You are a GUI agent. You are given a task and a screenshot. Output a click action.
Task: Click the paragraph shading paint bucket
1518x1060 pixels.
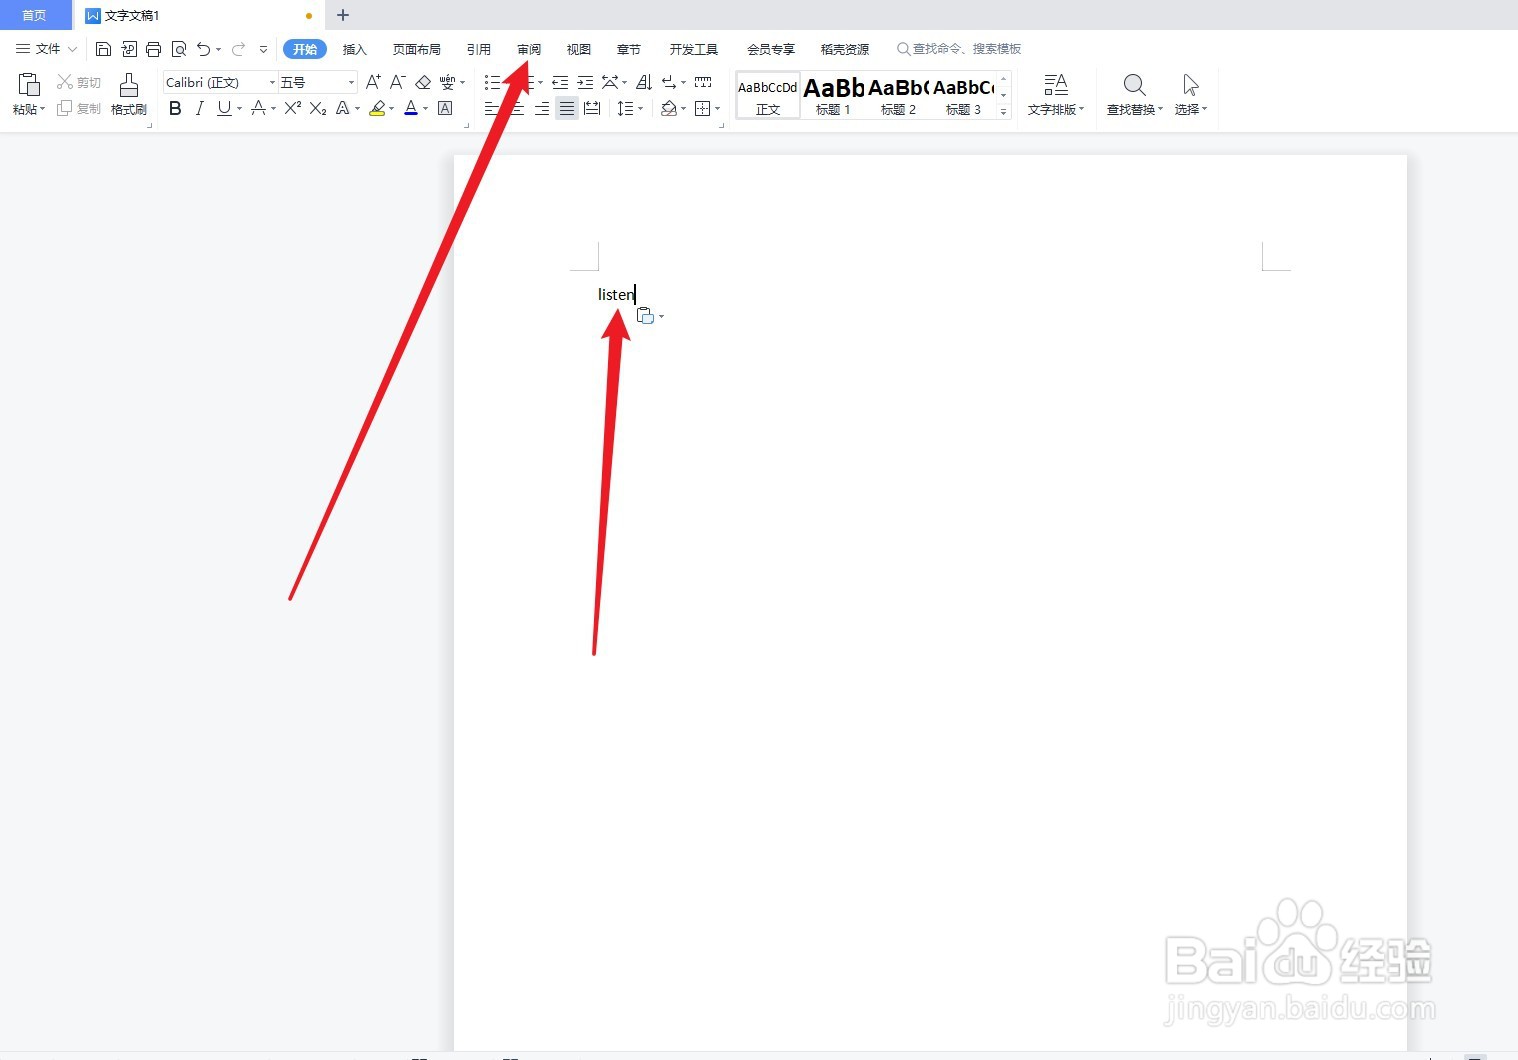coord(669,108)
